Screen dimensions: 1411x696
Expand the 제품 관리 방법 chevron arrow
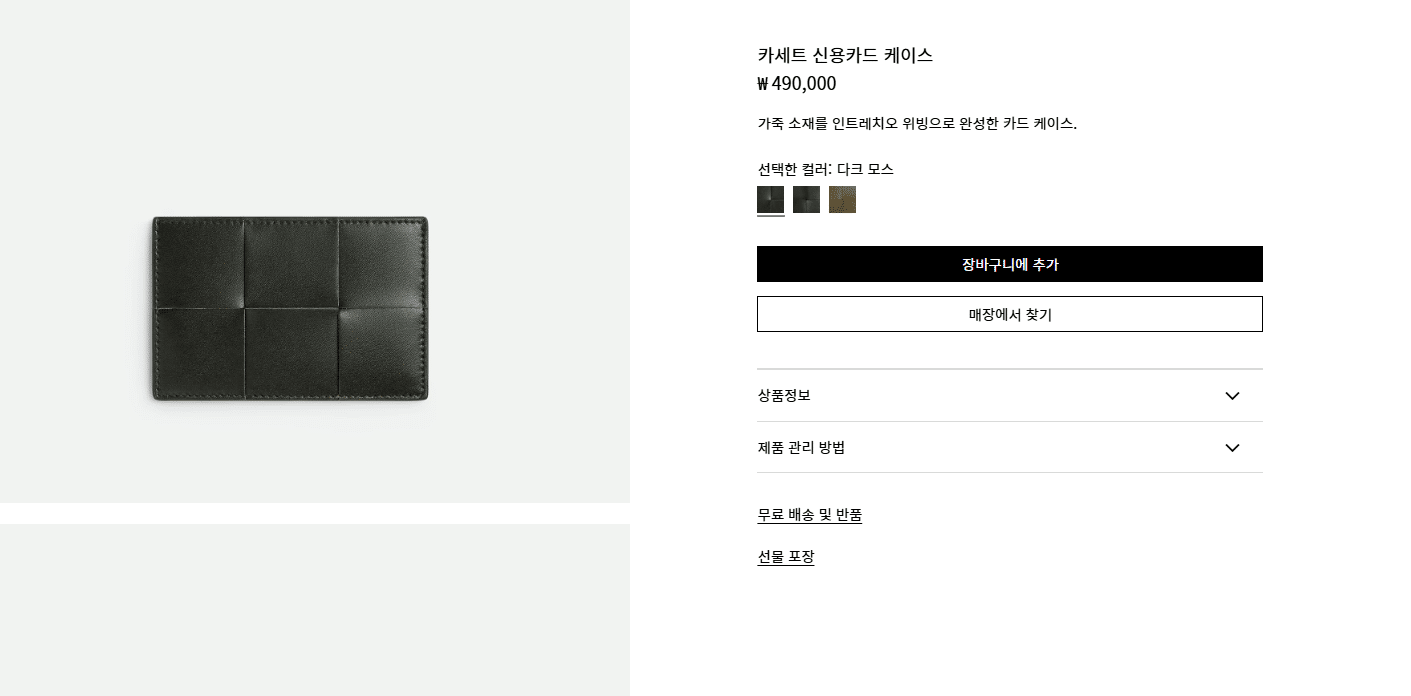(1232, 448)
